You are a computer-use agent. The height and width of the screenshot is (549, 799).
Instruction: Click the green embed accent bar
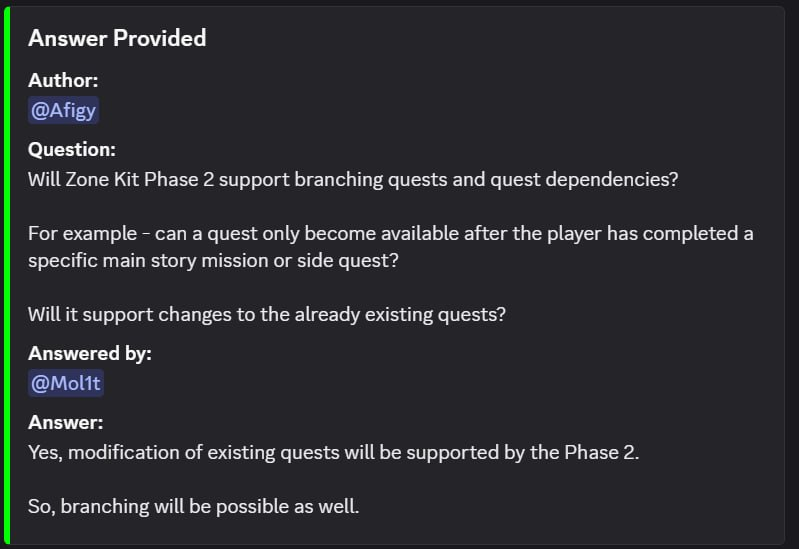[x=7, y=275]
